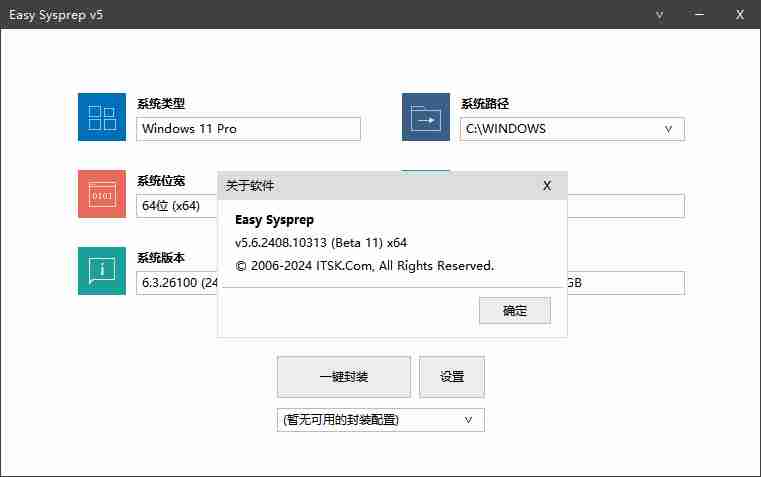
Task: Expand the 系统路径 C:\WINDOWS dropdown
Action: (x=669, y=129)
